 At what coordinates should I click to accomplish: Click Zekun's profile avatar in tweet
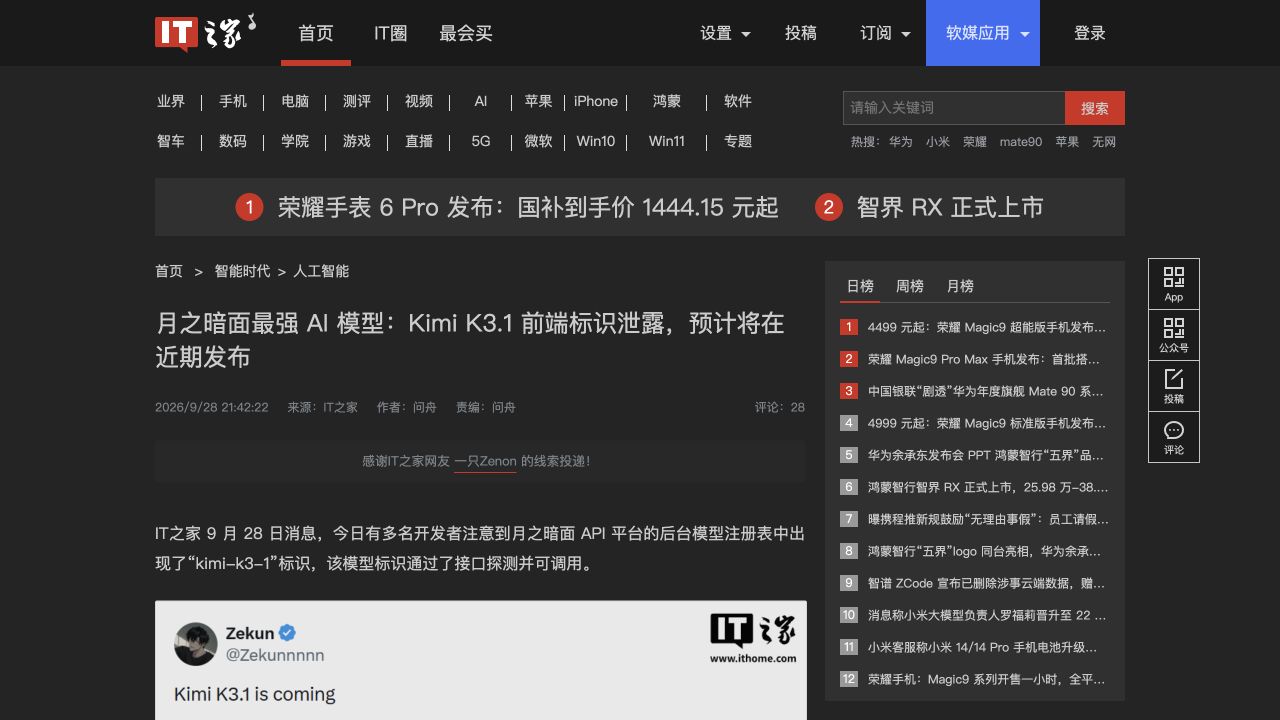[x=196, y=644]
